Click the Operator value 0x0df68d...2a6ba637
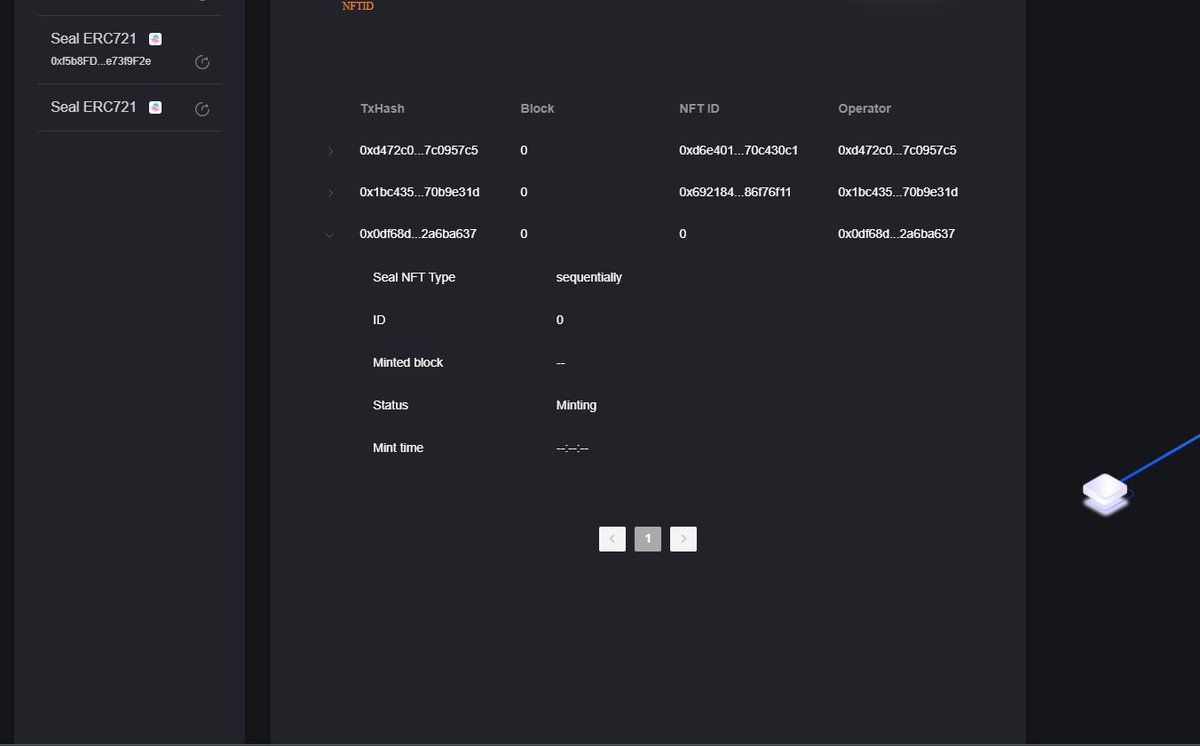 896,234
